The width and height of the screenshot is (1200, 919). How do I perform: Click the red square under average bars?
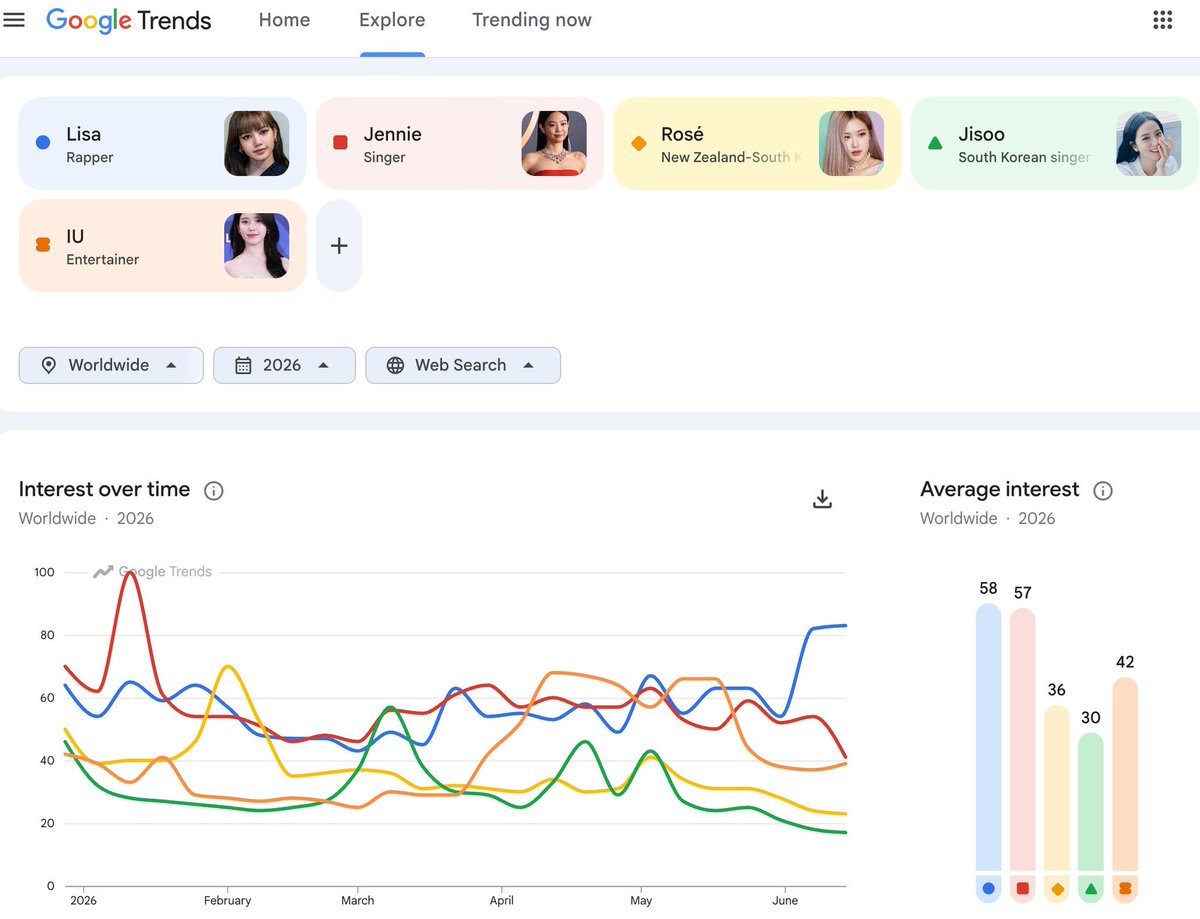[x=1022, y=888]
